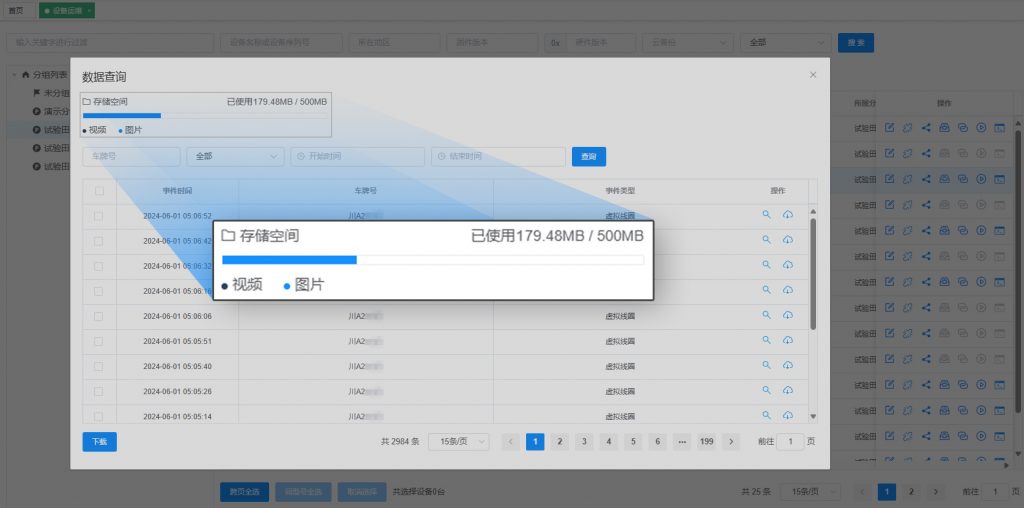Select the checkbox for the 05:05:40 record

pyautogui.click(x=98, y=366)
